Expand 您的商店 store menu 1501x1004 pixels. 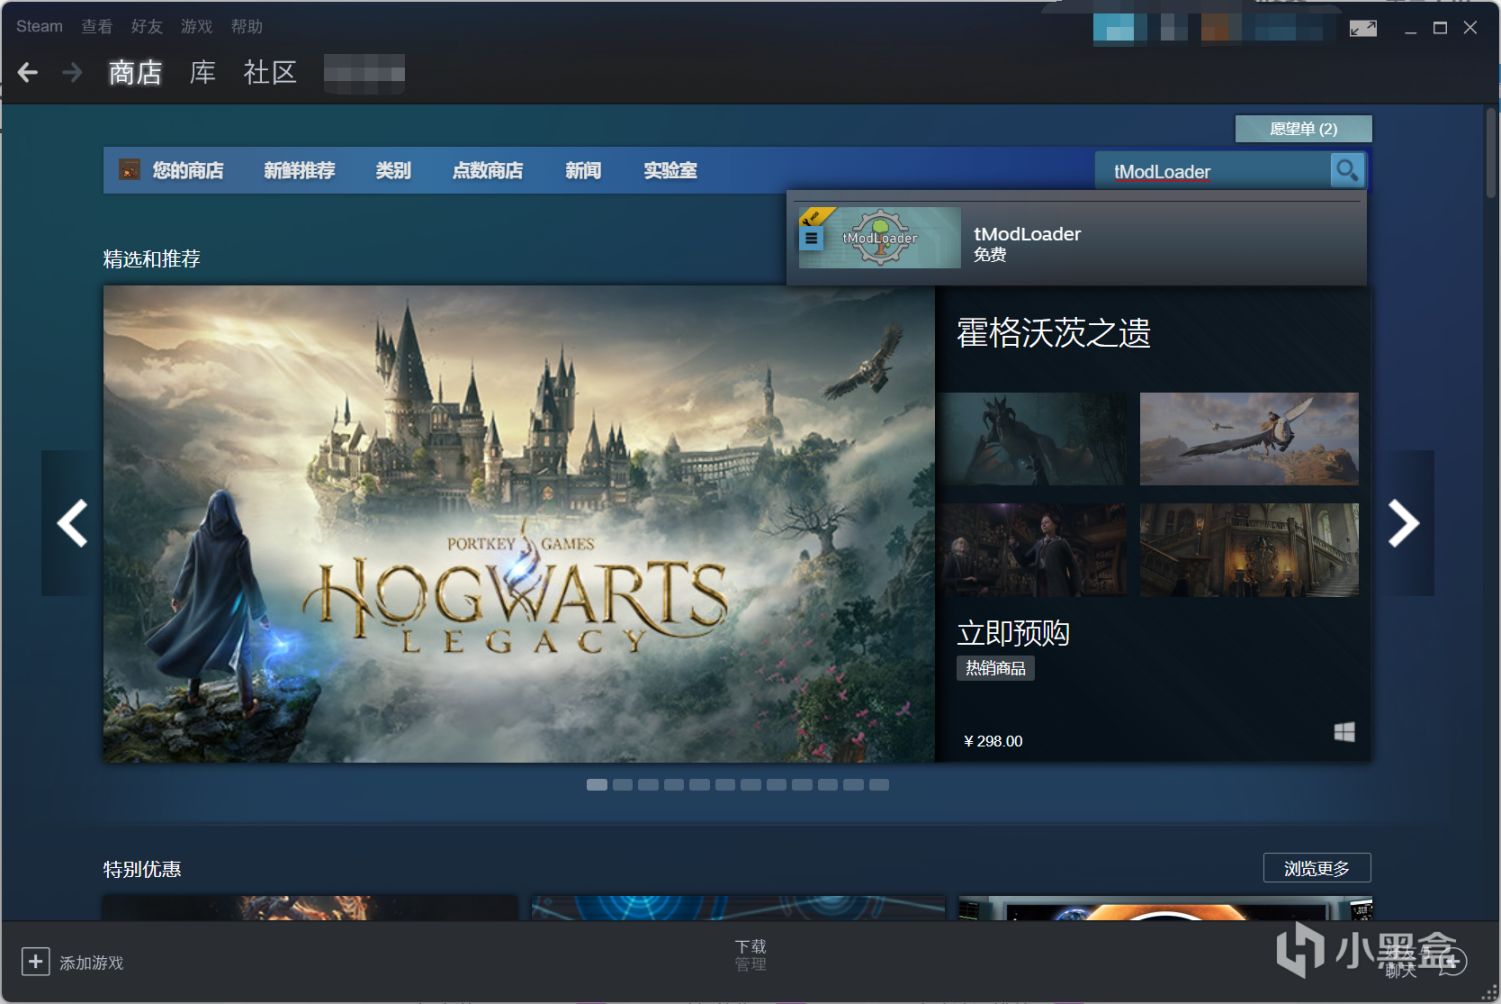click(187, 170)
